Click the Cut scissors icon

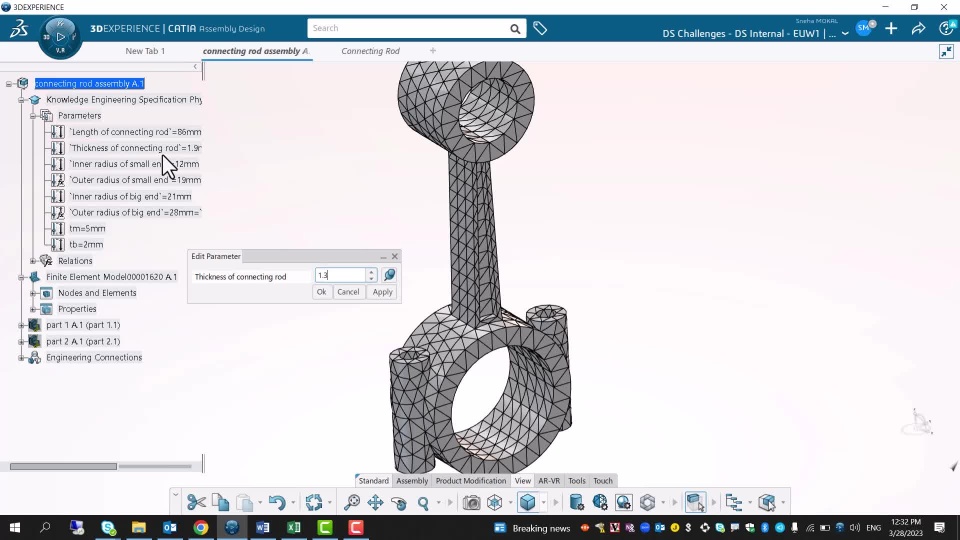point(197,503)
